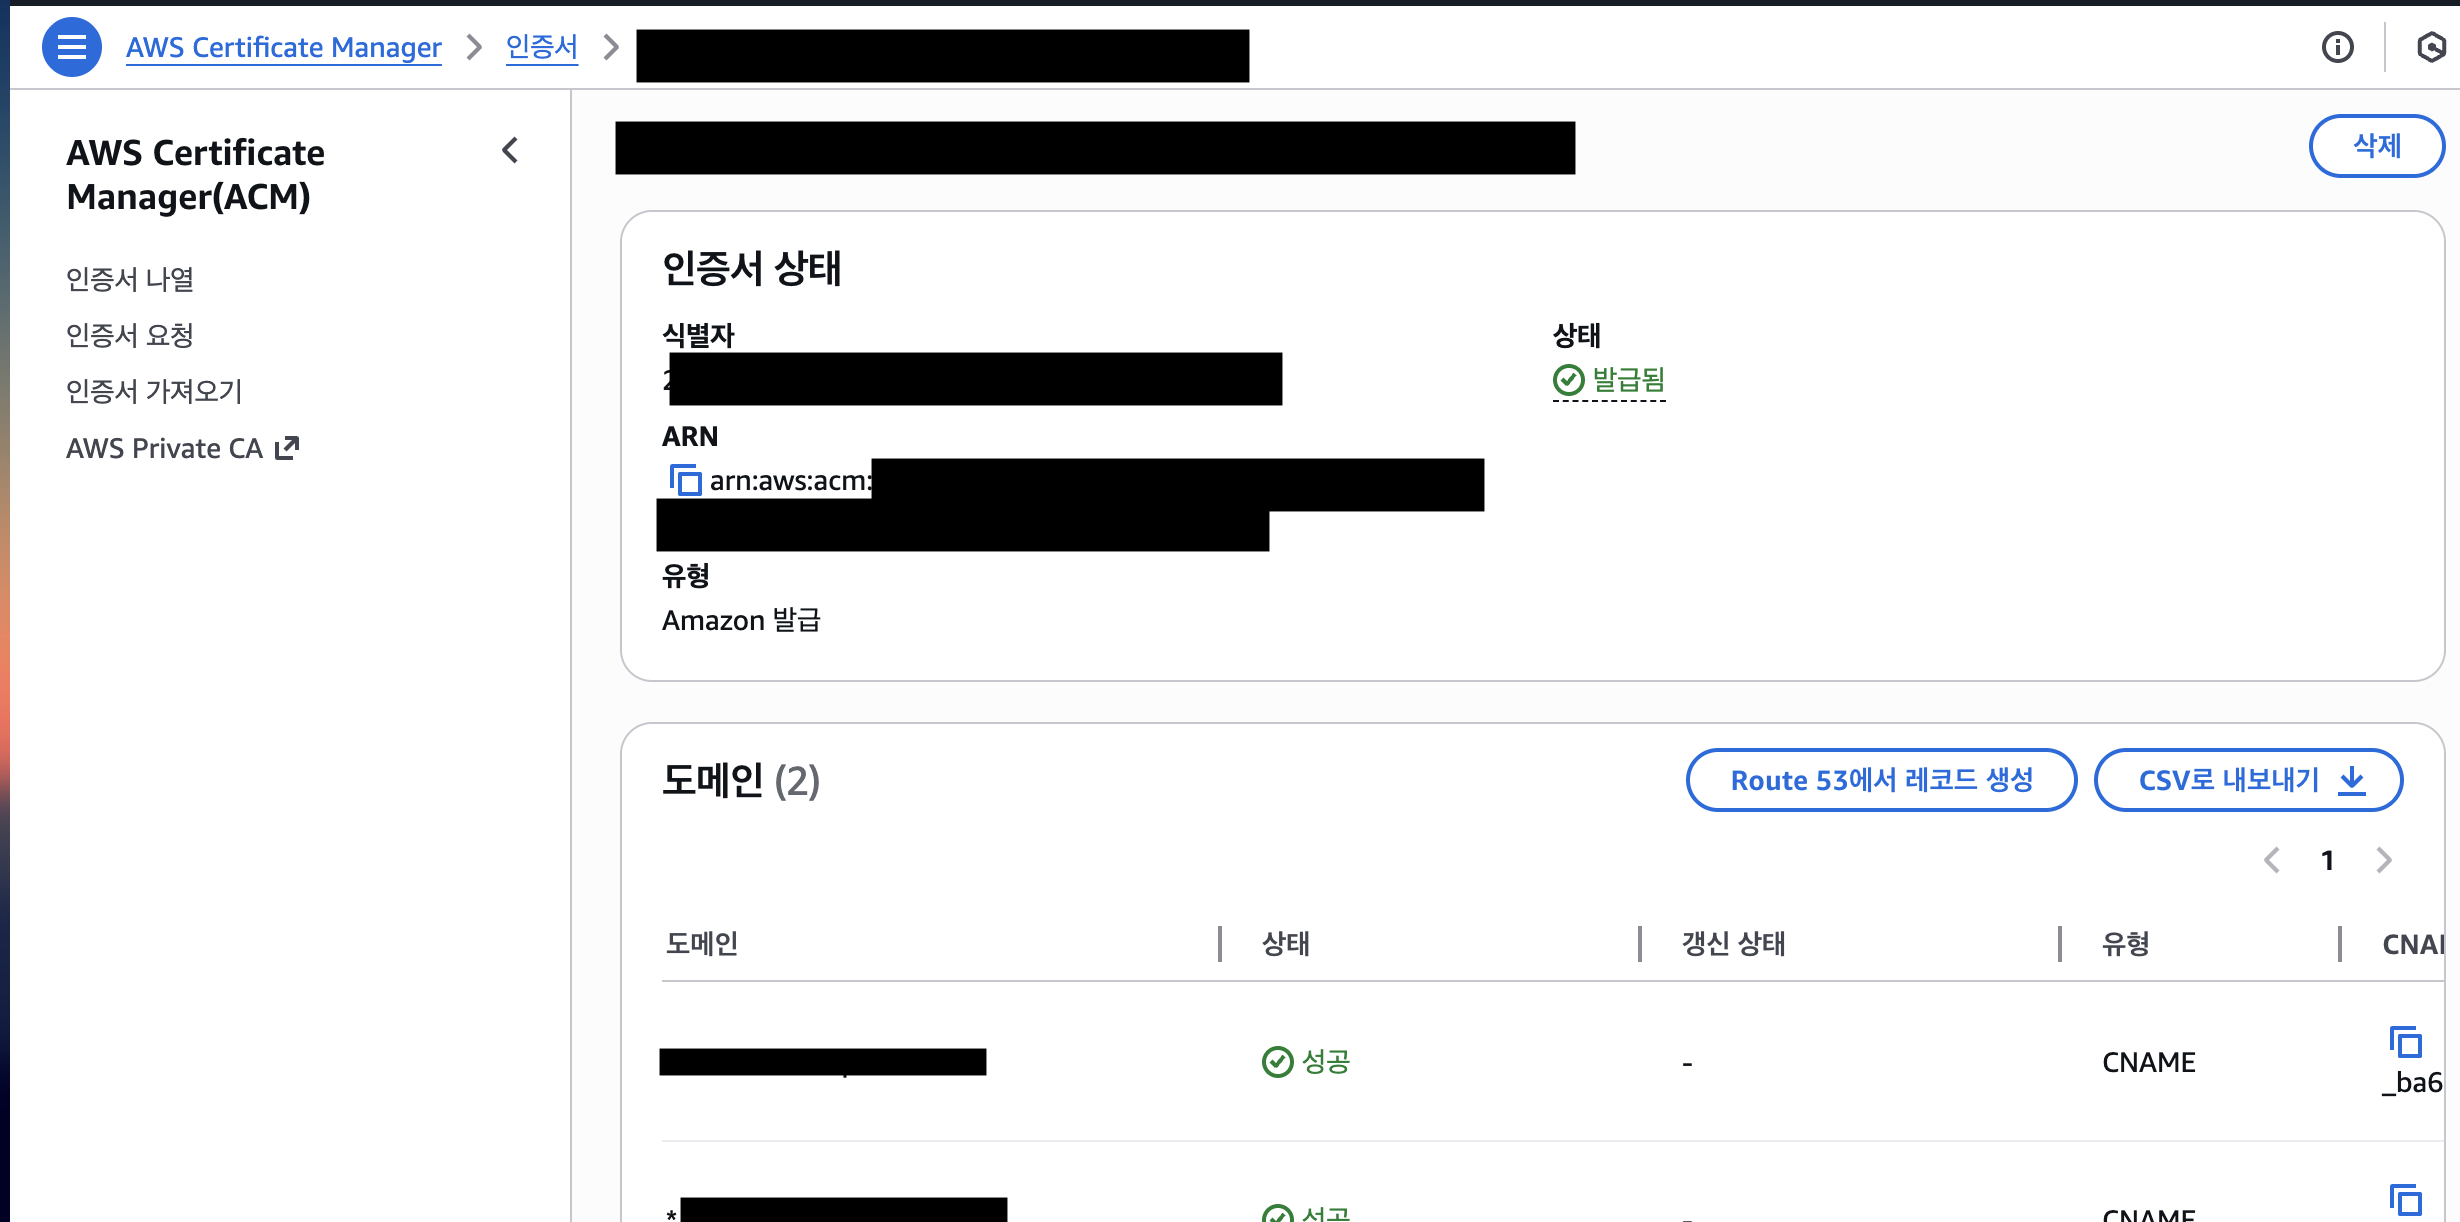The height and width of the screenshot is (1222, 2460).
Task: Click the info icon in top bar
Action: pyautogui.click(x=2337, y=47)
